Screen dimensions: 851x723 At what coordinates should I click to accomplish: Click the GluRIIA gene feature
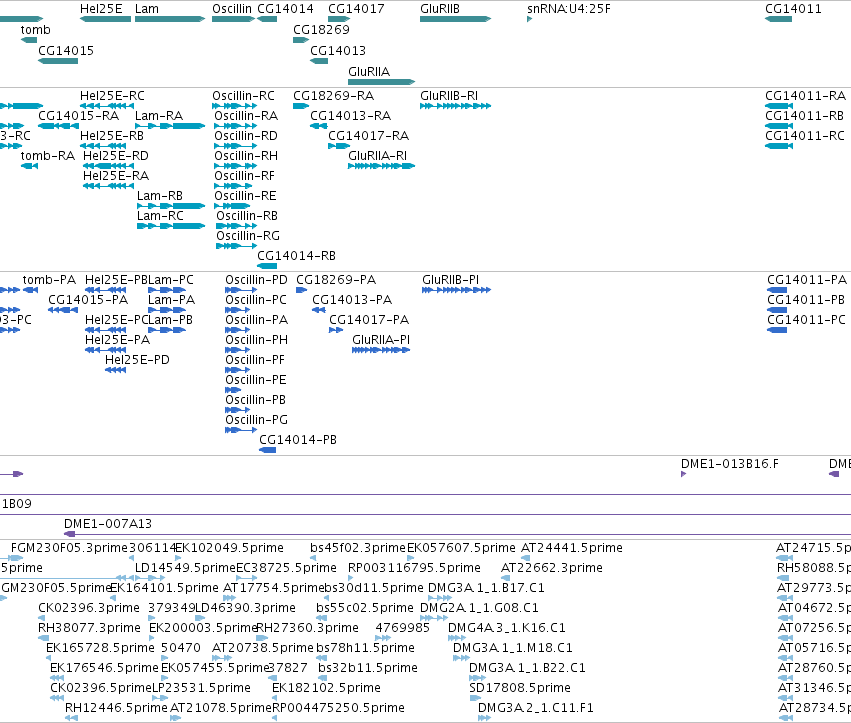click(382, 82)
